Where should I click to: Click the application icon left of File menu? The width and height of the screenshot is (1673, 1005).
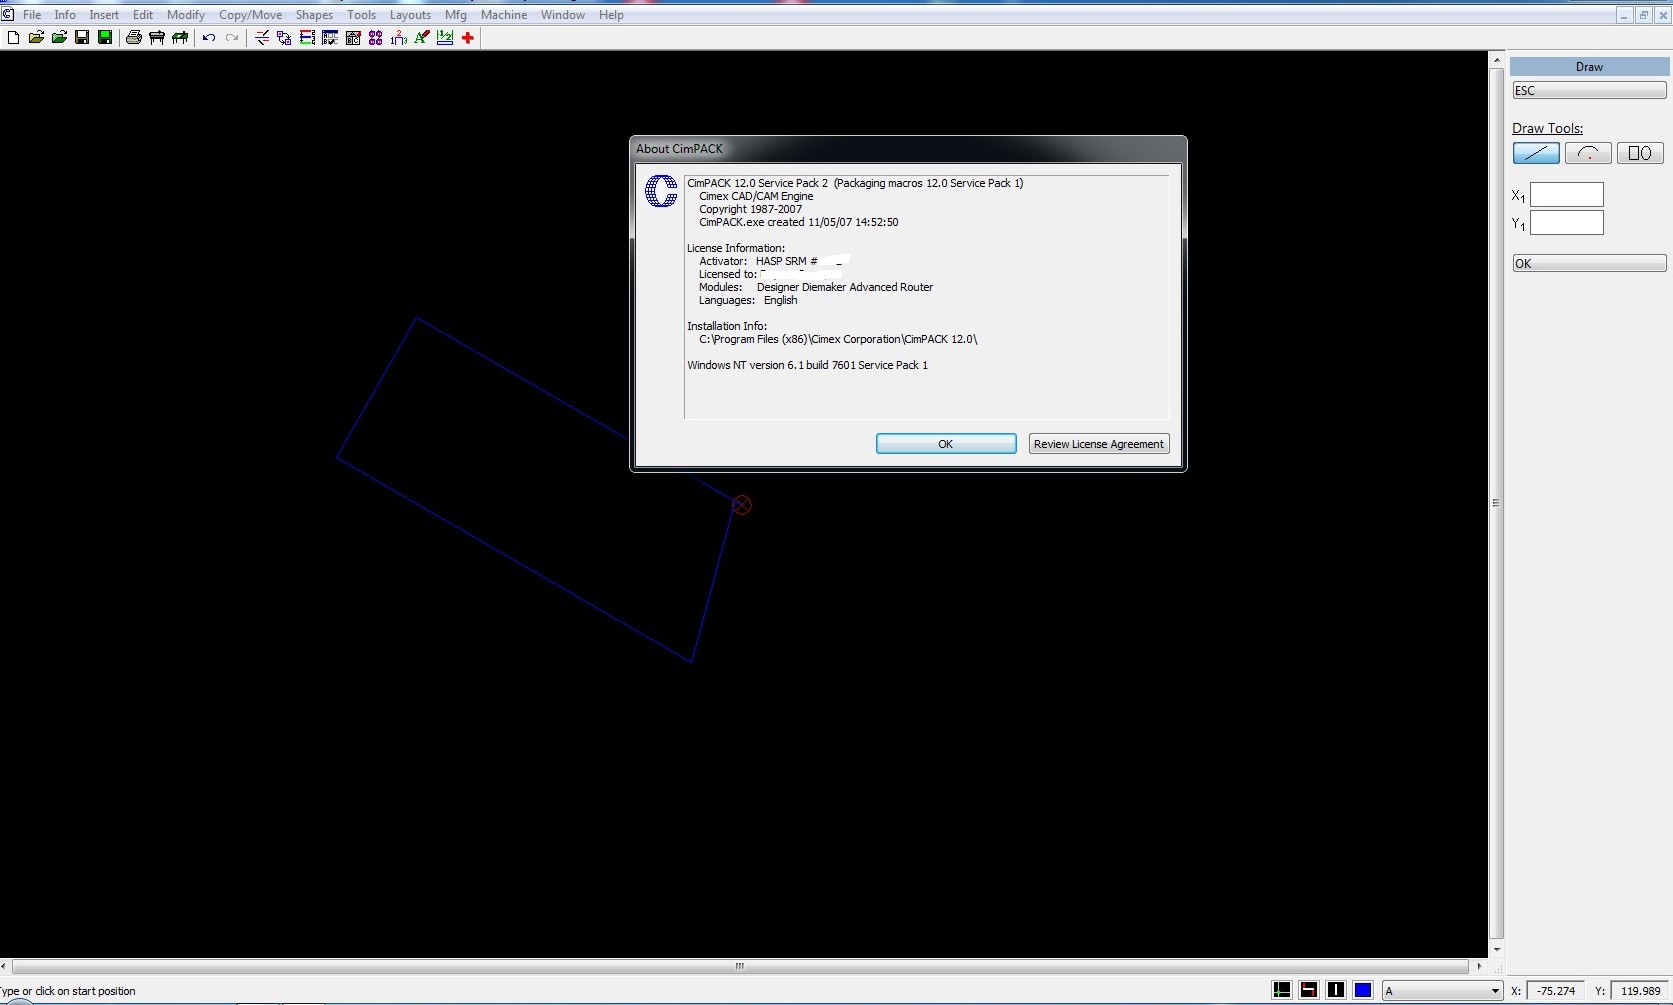[7, 15]
